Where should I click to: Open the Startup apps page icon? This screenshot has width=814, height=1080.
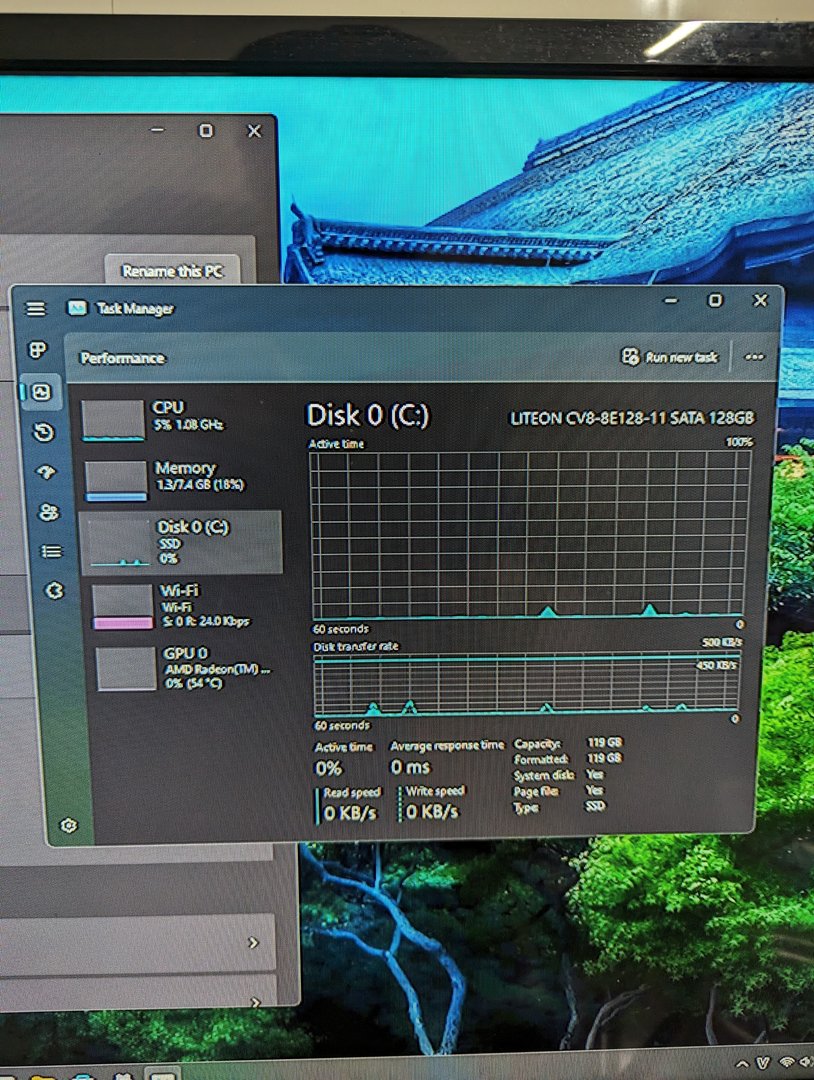coord(46,472)
